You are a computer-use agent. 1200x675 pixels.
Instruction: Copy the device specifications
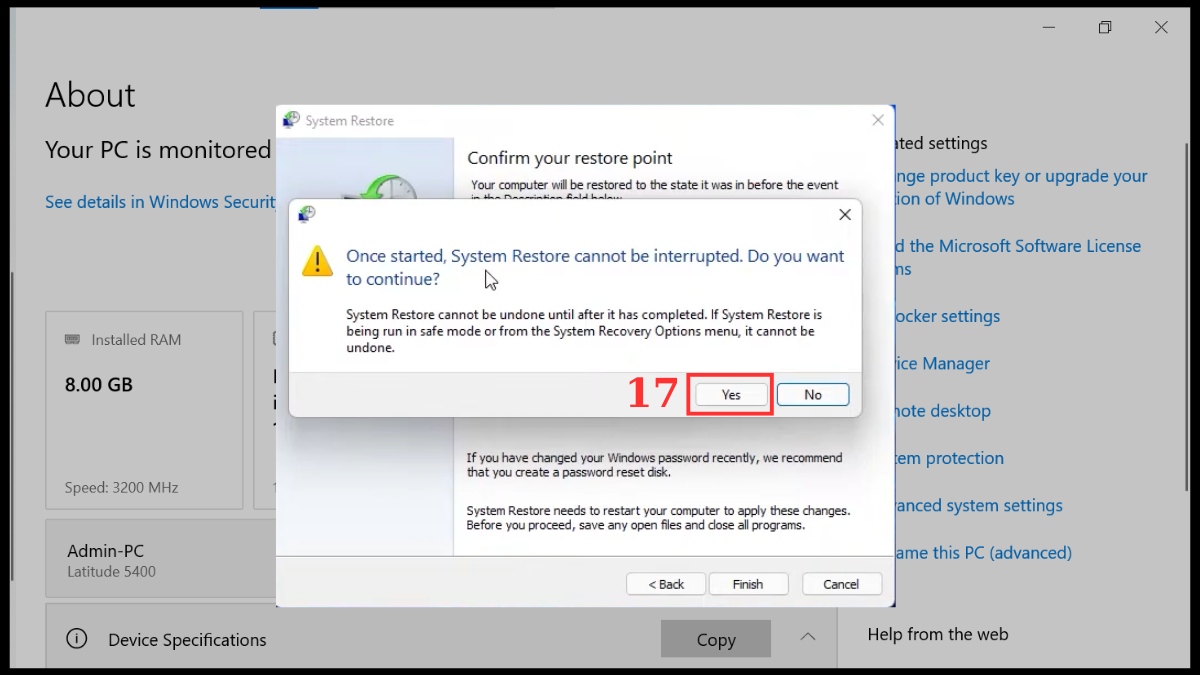pos(715,639)
